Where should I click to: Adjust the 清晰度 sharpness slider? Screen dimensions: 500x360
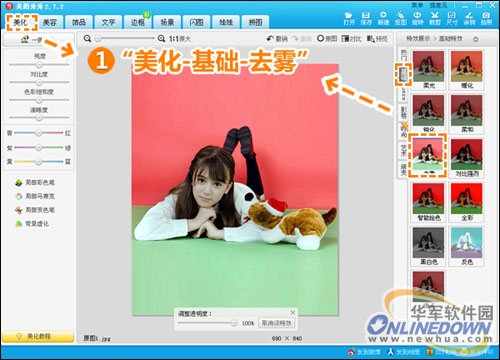click(39, 118)
